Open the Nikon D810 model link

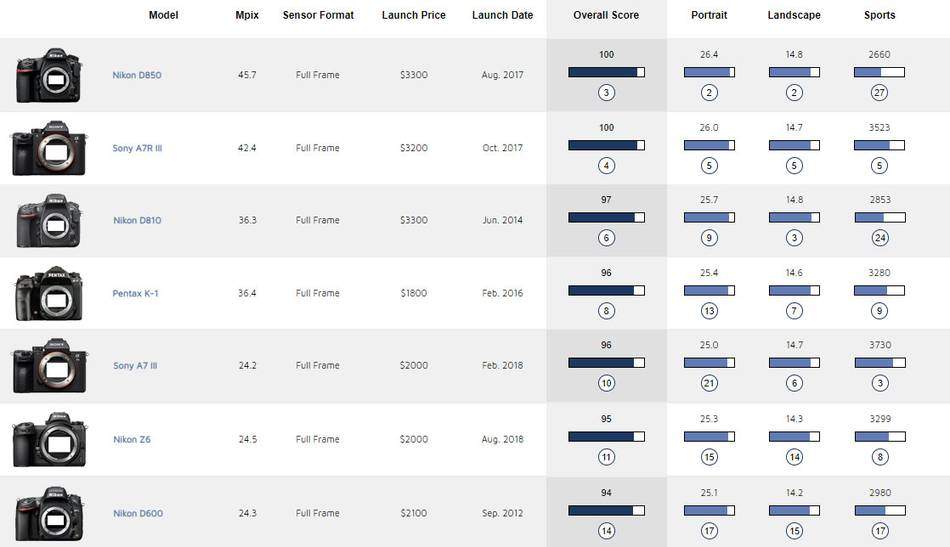[137, 220]
